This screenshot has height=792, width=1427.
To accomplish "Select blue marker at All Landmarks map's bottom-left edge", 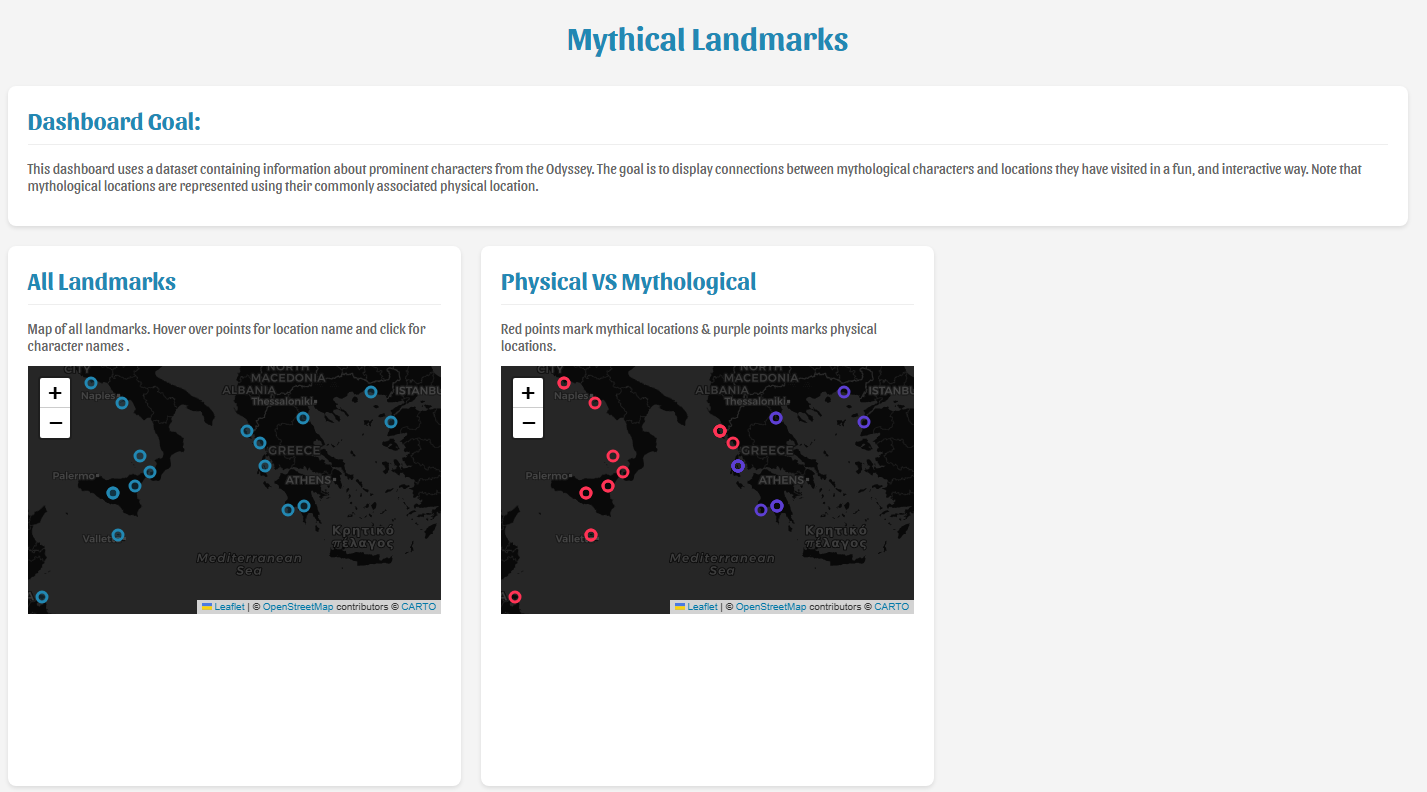I will (x=42, y=597).
